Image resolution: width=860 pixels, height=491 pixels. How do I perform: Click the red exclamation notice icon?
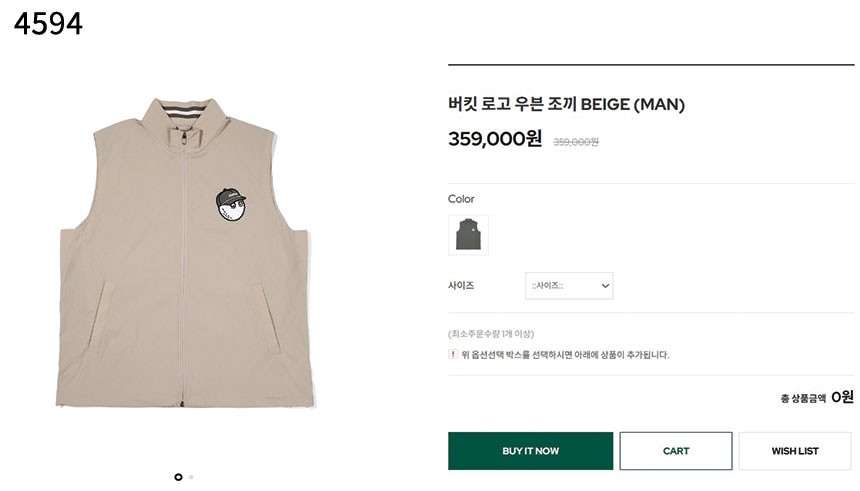point(453,354)
